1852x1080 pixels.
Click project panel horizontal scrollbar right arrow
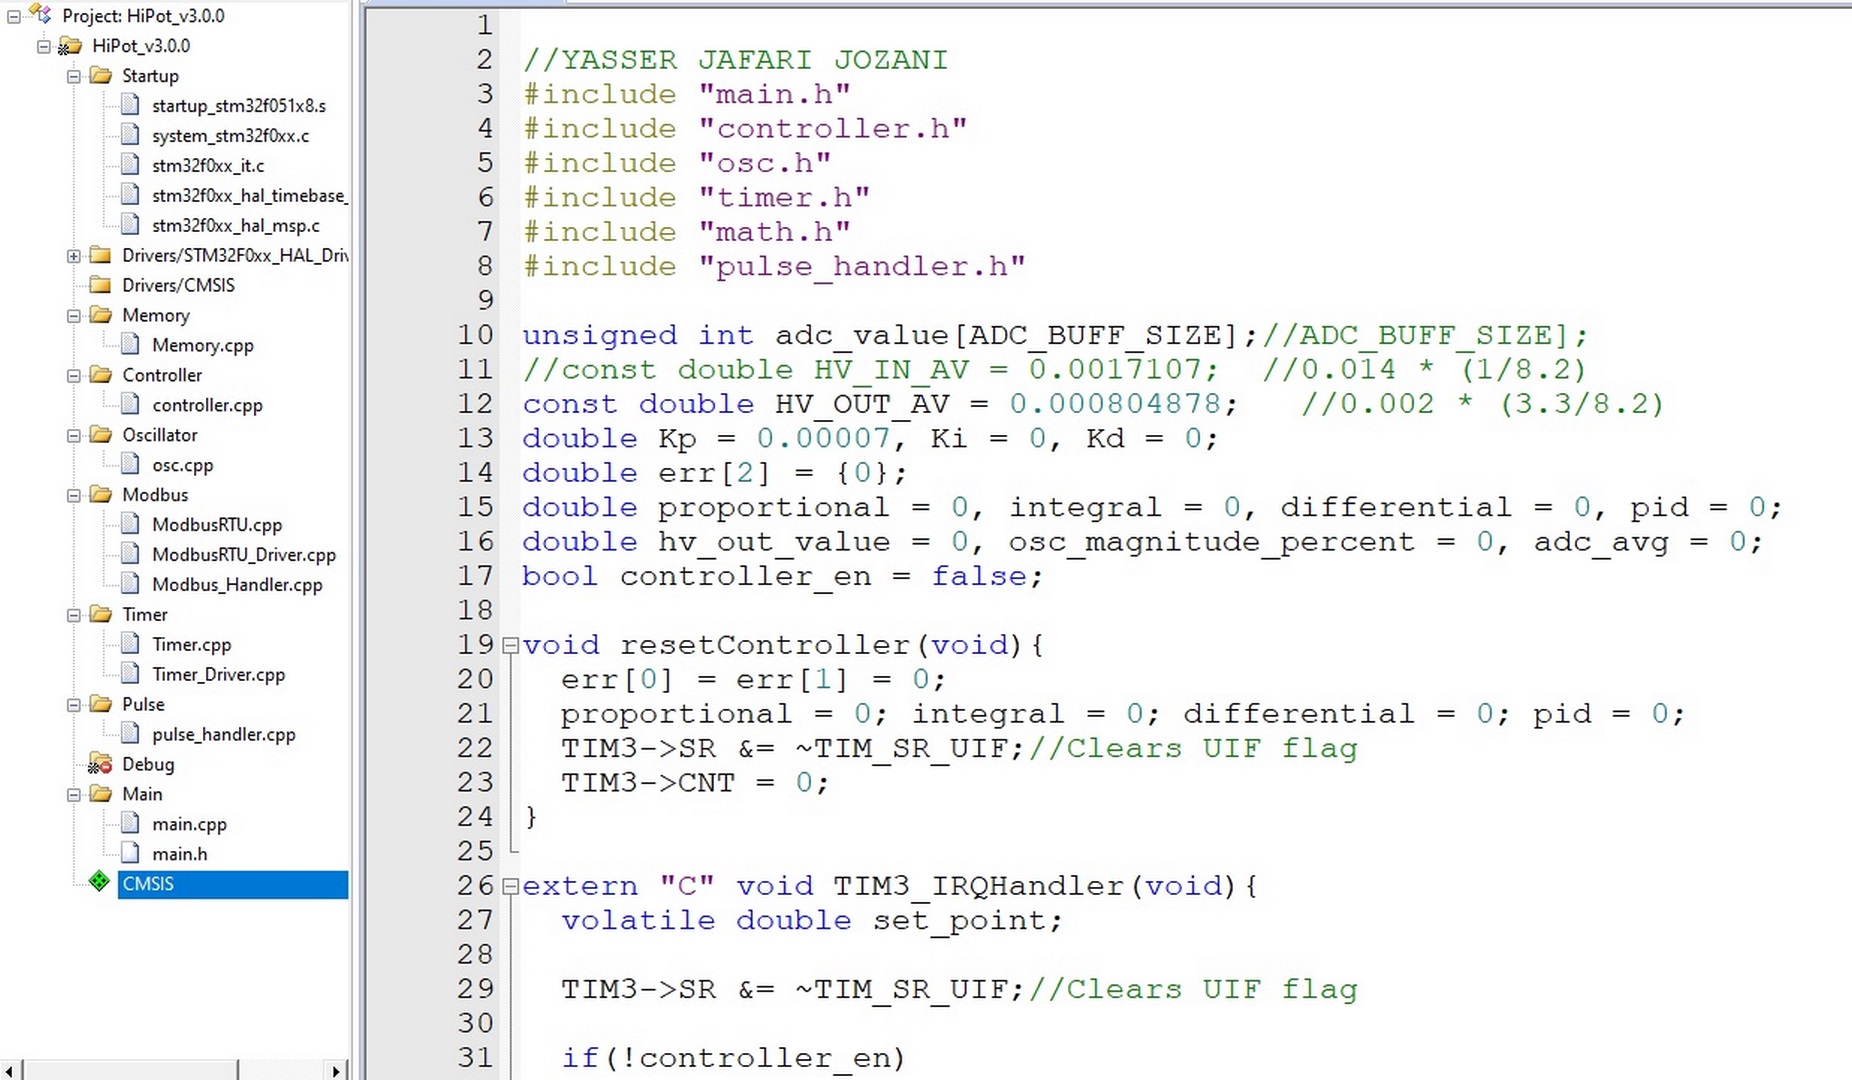[336, 1070]
